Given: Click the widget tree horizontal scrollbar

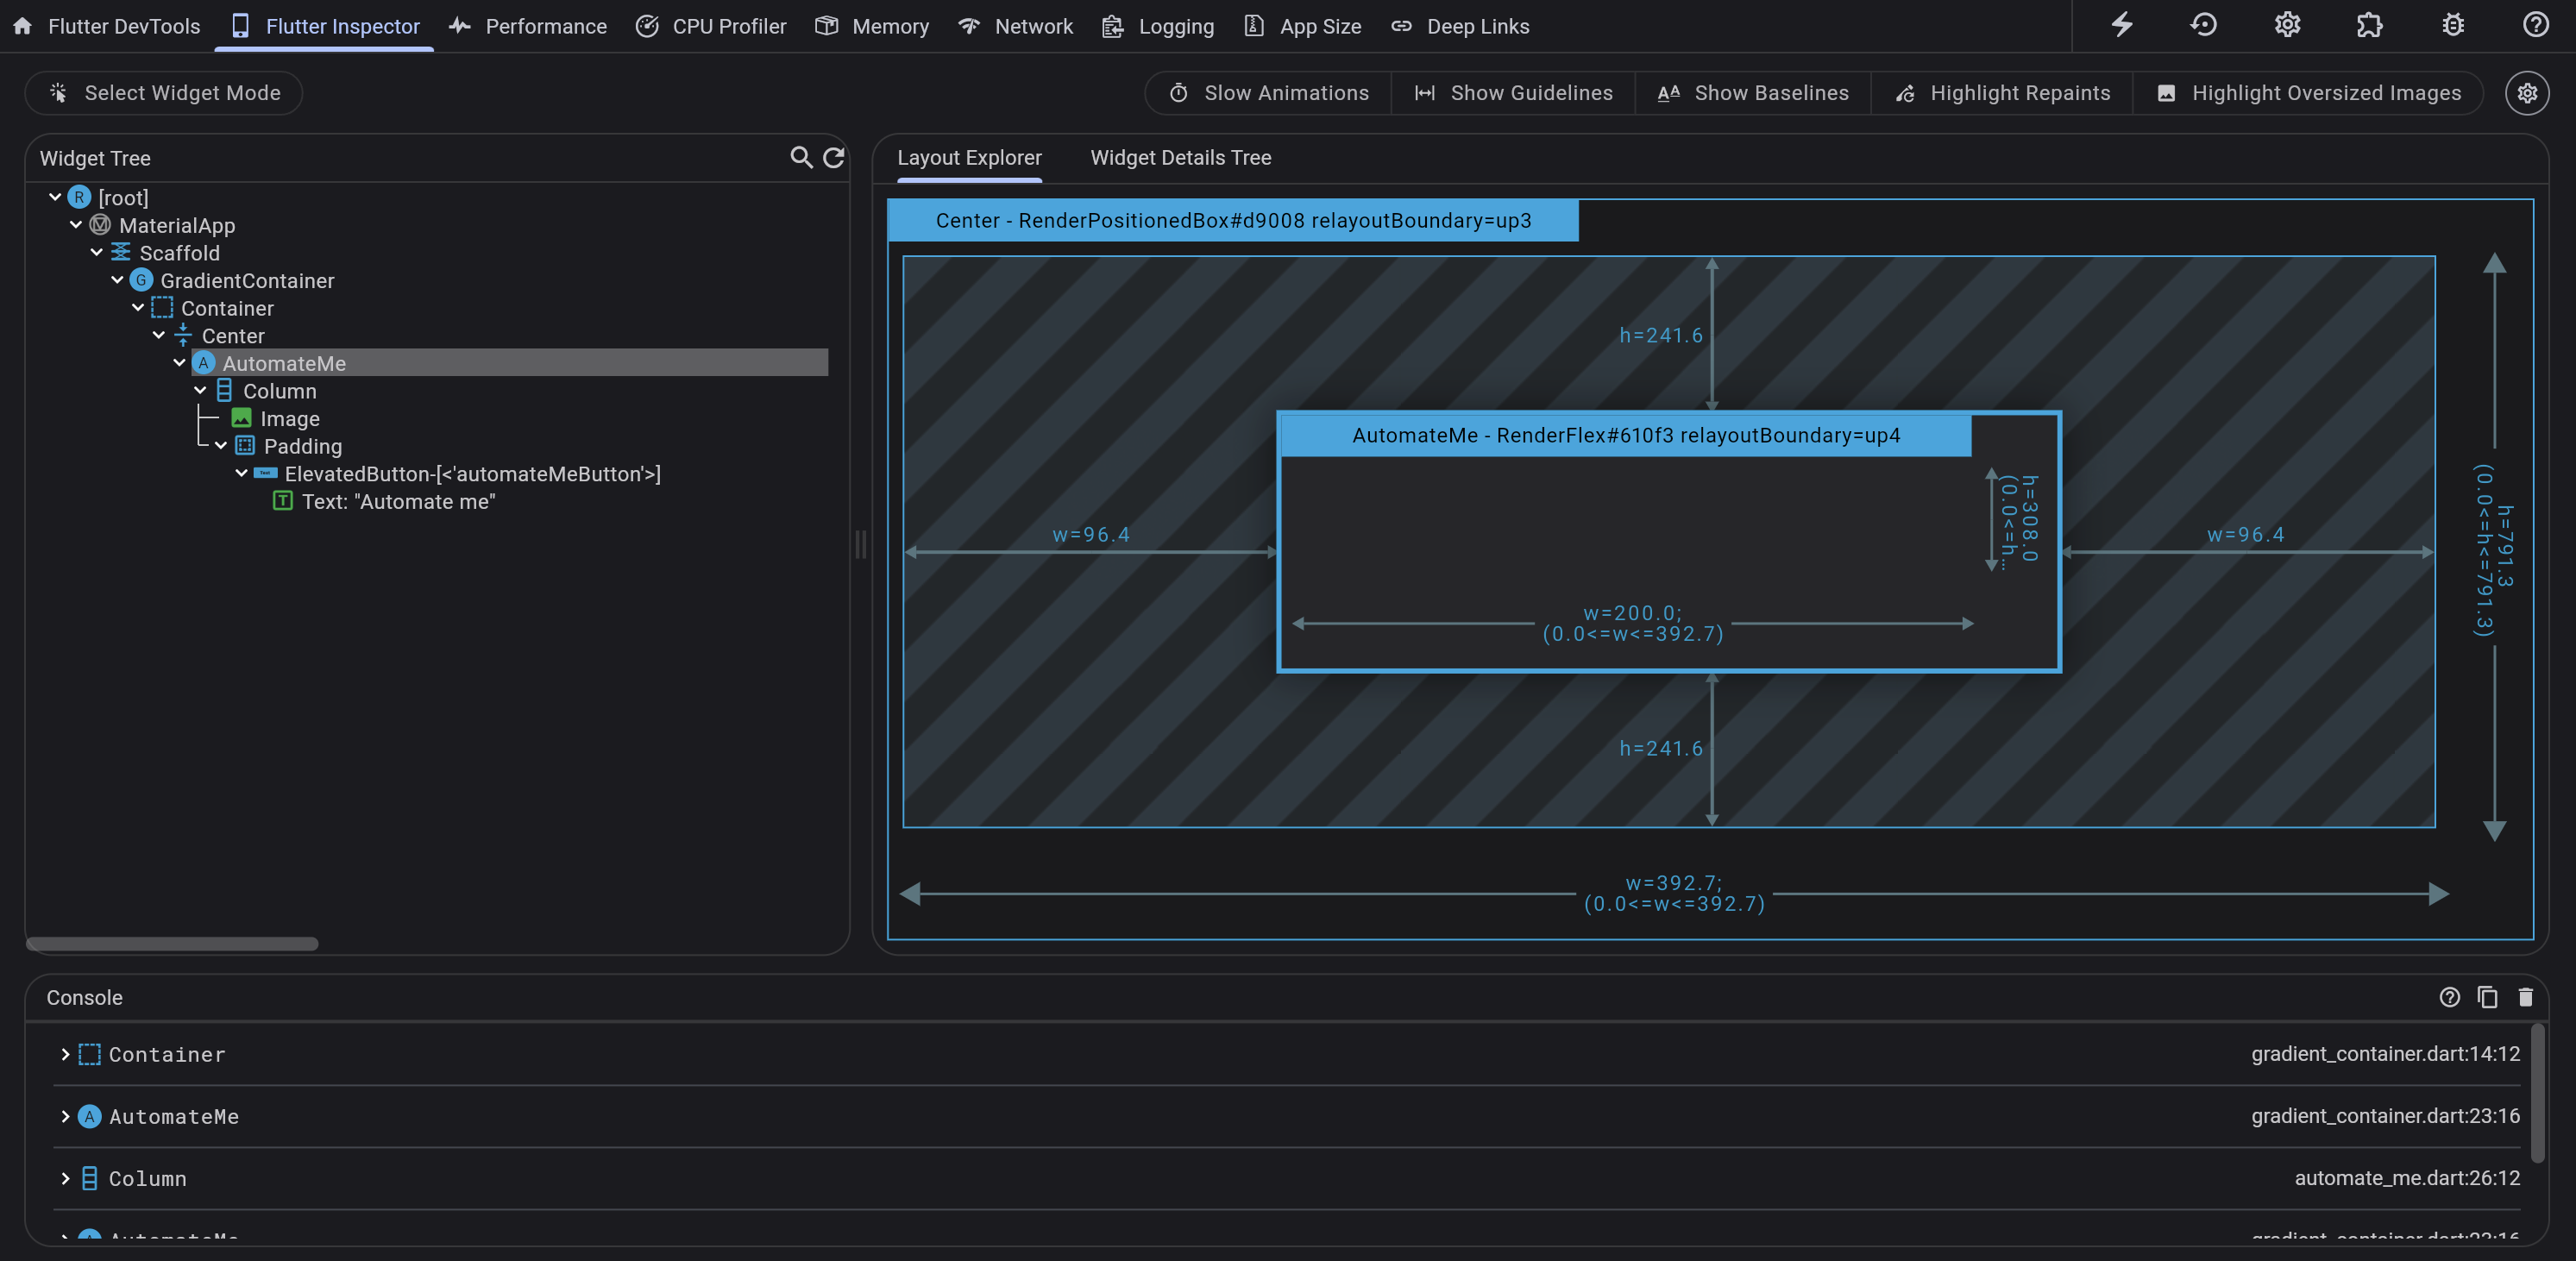Looking at the screenshot, I should [x=172, y=944].
